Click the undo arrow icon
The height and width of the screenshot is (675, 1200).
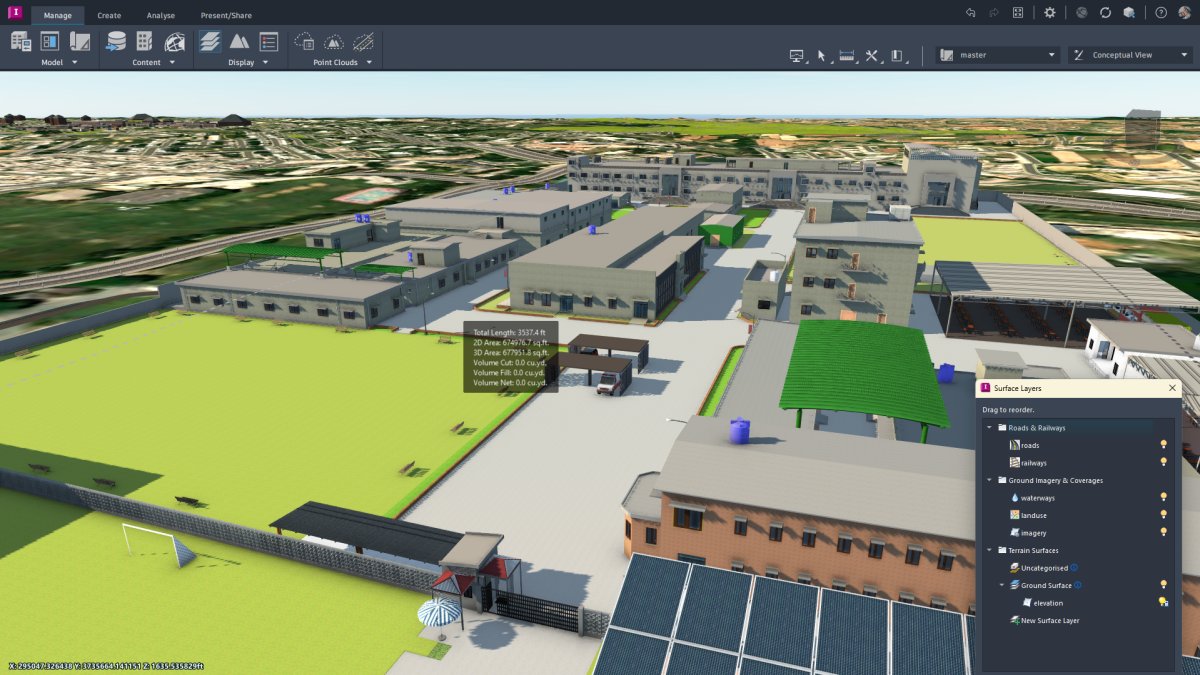[x=970, y=12]
